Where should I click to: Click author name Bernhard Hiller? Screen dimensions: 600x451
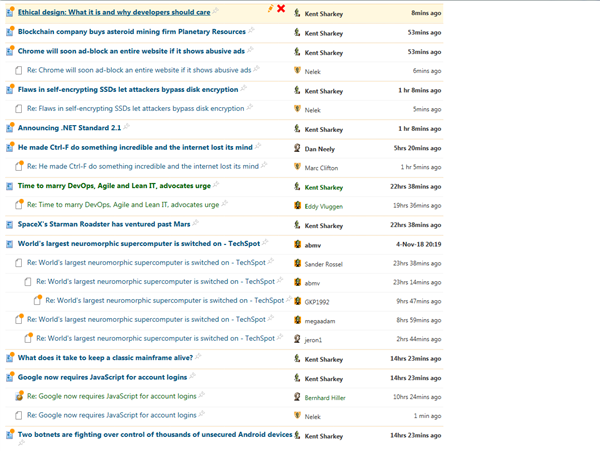[x=325, y=398]
